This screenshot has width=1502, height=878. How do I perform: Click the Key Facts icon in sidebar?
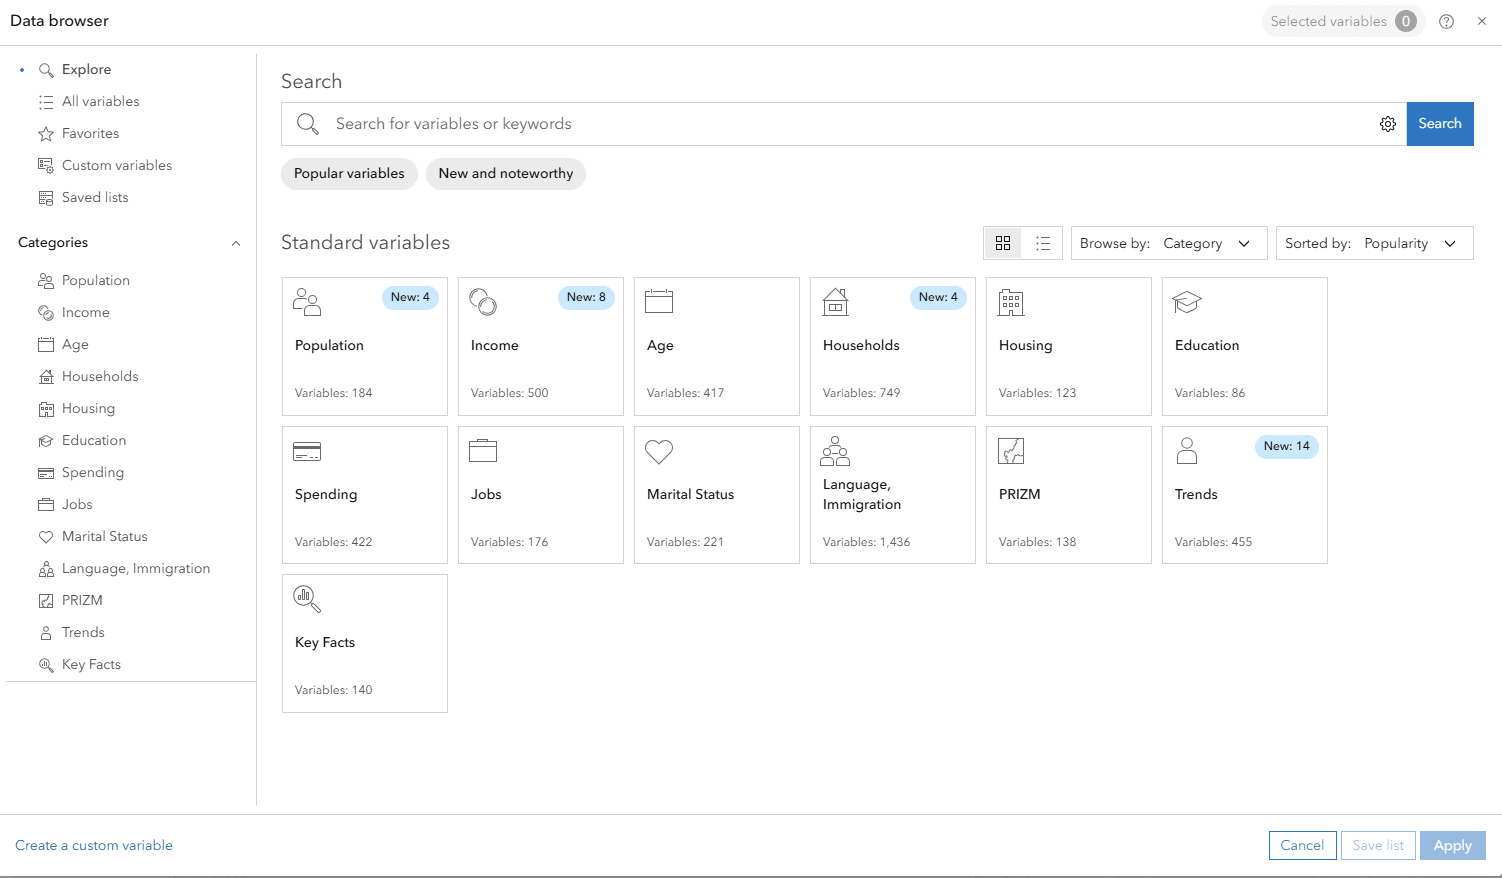coord(46,665)
